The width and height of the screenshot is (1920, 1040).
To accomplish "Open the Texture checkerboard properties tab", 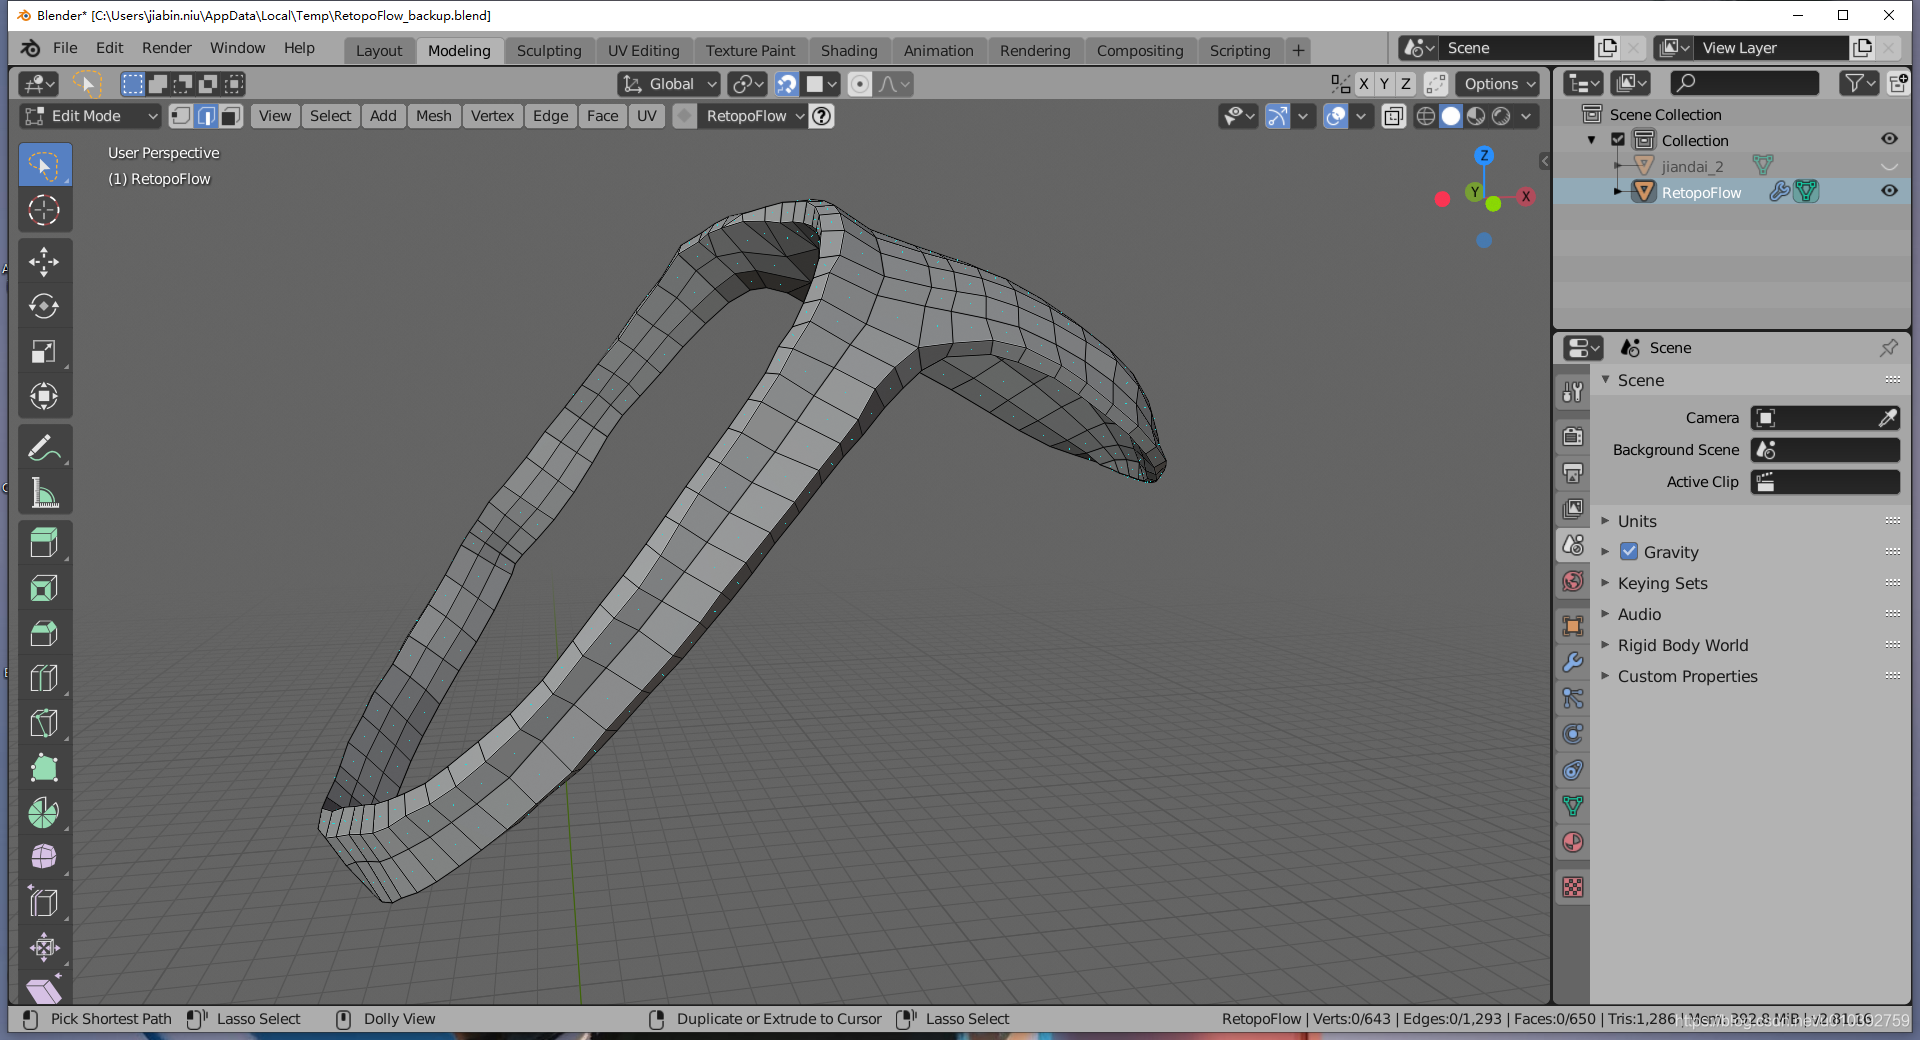I will 1573,887.
